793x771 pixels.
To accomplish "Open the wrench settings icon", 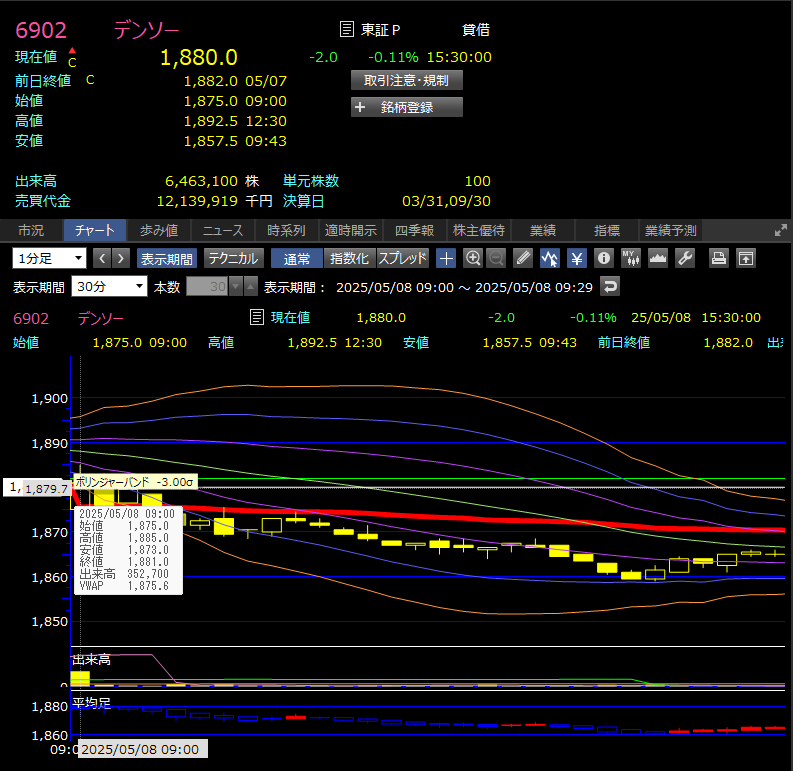I will (685, 259).
